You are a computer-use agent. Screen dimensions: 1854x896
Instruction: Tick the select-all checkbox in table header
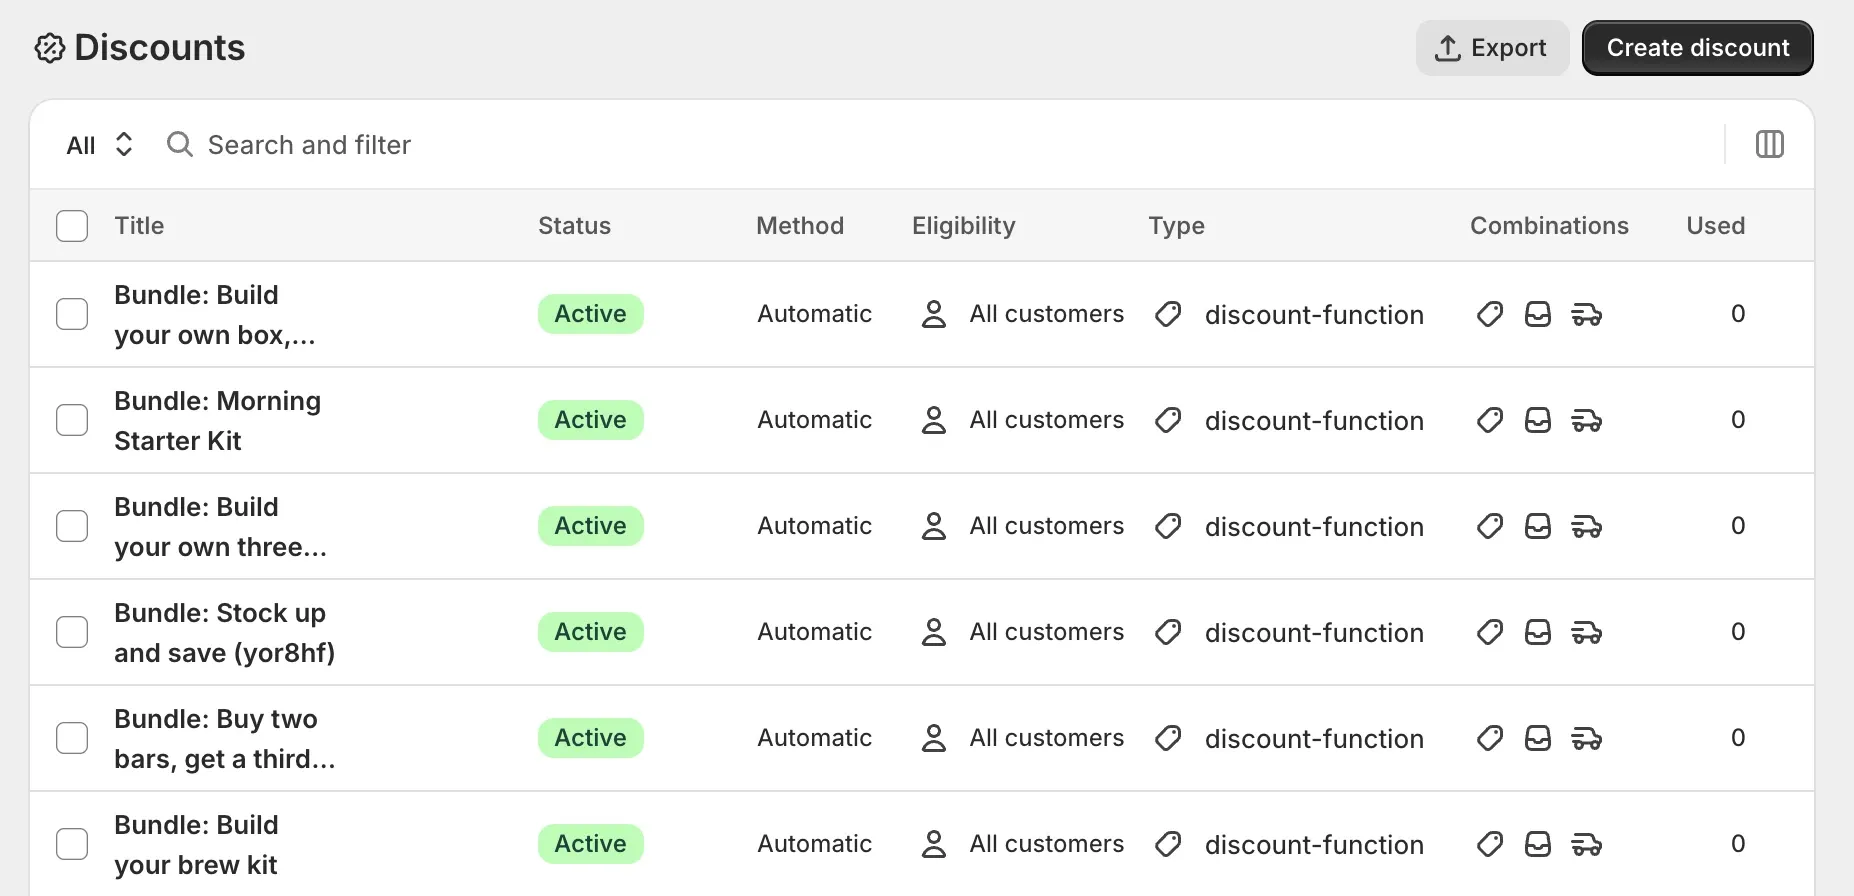click(x=72, y=226)
